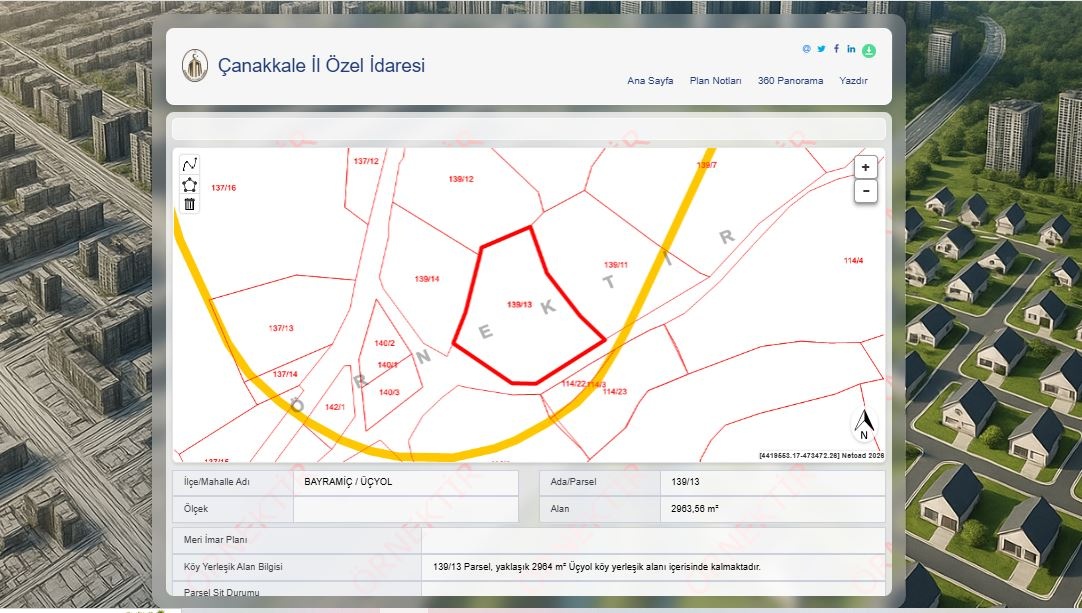Viewport: 1082px width, 613px height.
Task: Click the north arrow compass
Action: pyautogui.click(x=865, y=424)
